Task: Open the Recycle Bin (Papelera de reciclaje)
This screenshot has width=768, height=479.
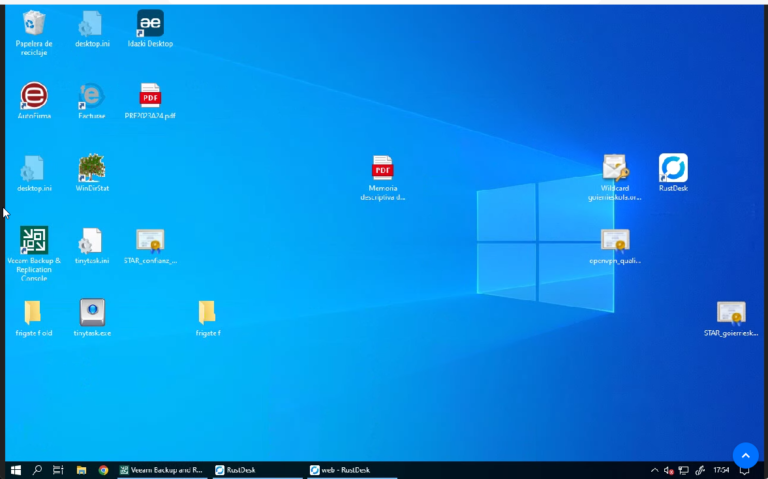Action: coord(33,24)
